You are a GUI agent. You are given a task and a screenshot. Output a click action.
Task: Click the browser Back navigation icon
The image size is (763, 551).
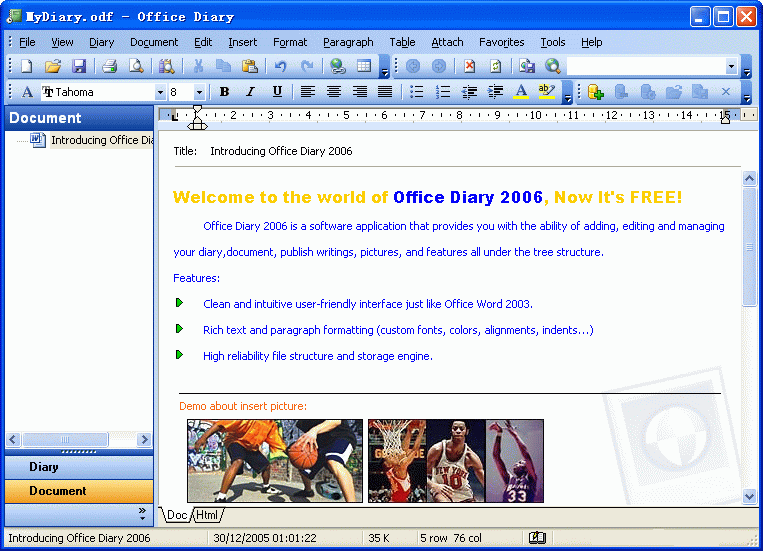pyautogui.click(x=413, y=66)
